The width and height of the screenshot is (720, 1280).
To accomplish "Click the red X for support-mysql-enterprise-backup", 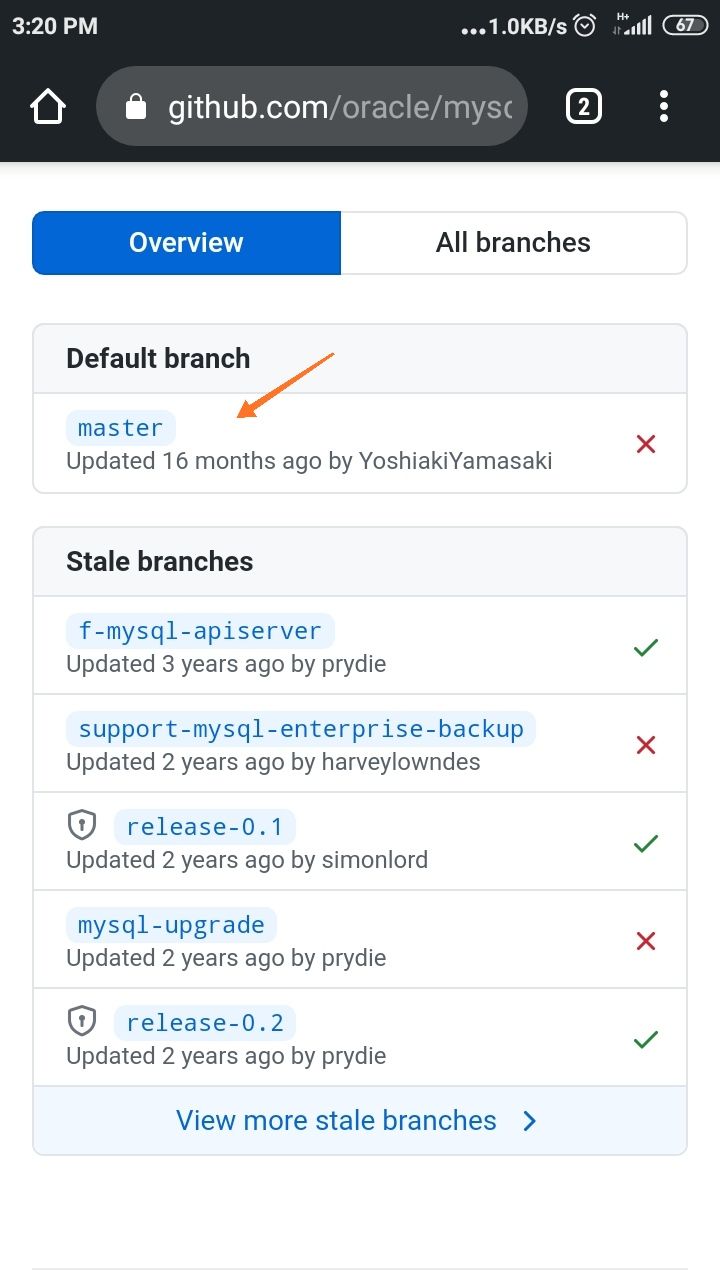I will tap(646, 744).
